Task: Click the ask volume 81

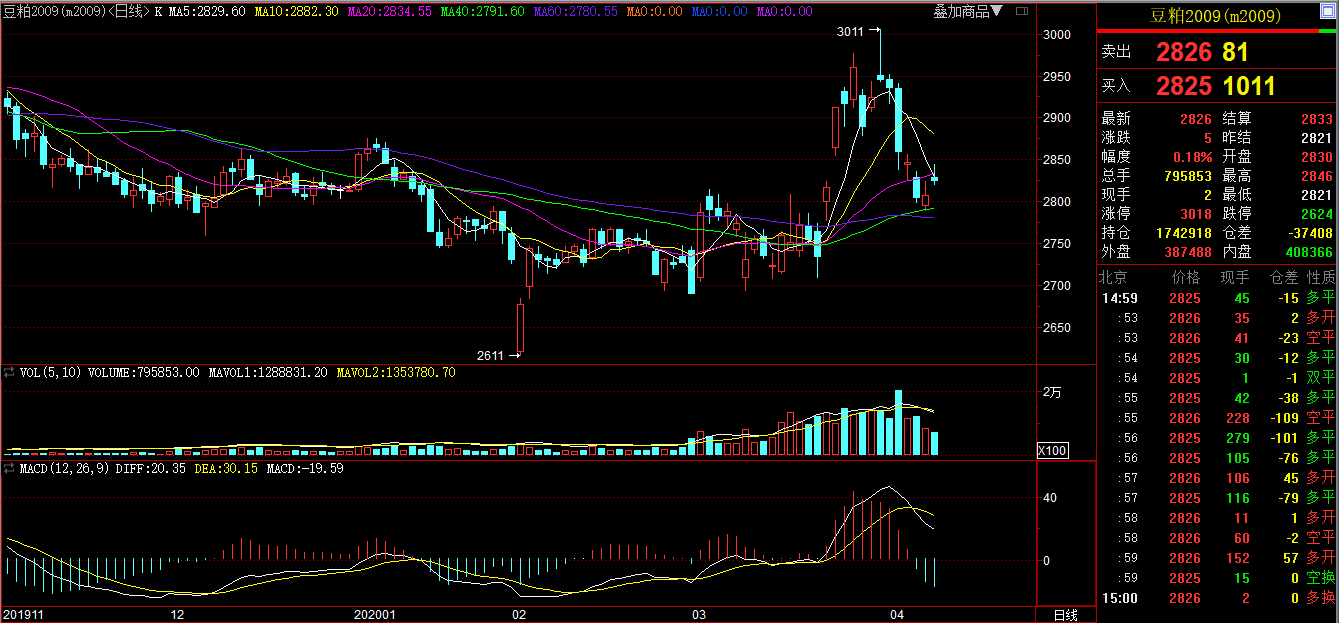Action: point(1235,53)
